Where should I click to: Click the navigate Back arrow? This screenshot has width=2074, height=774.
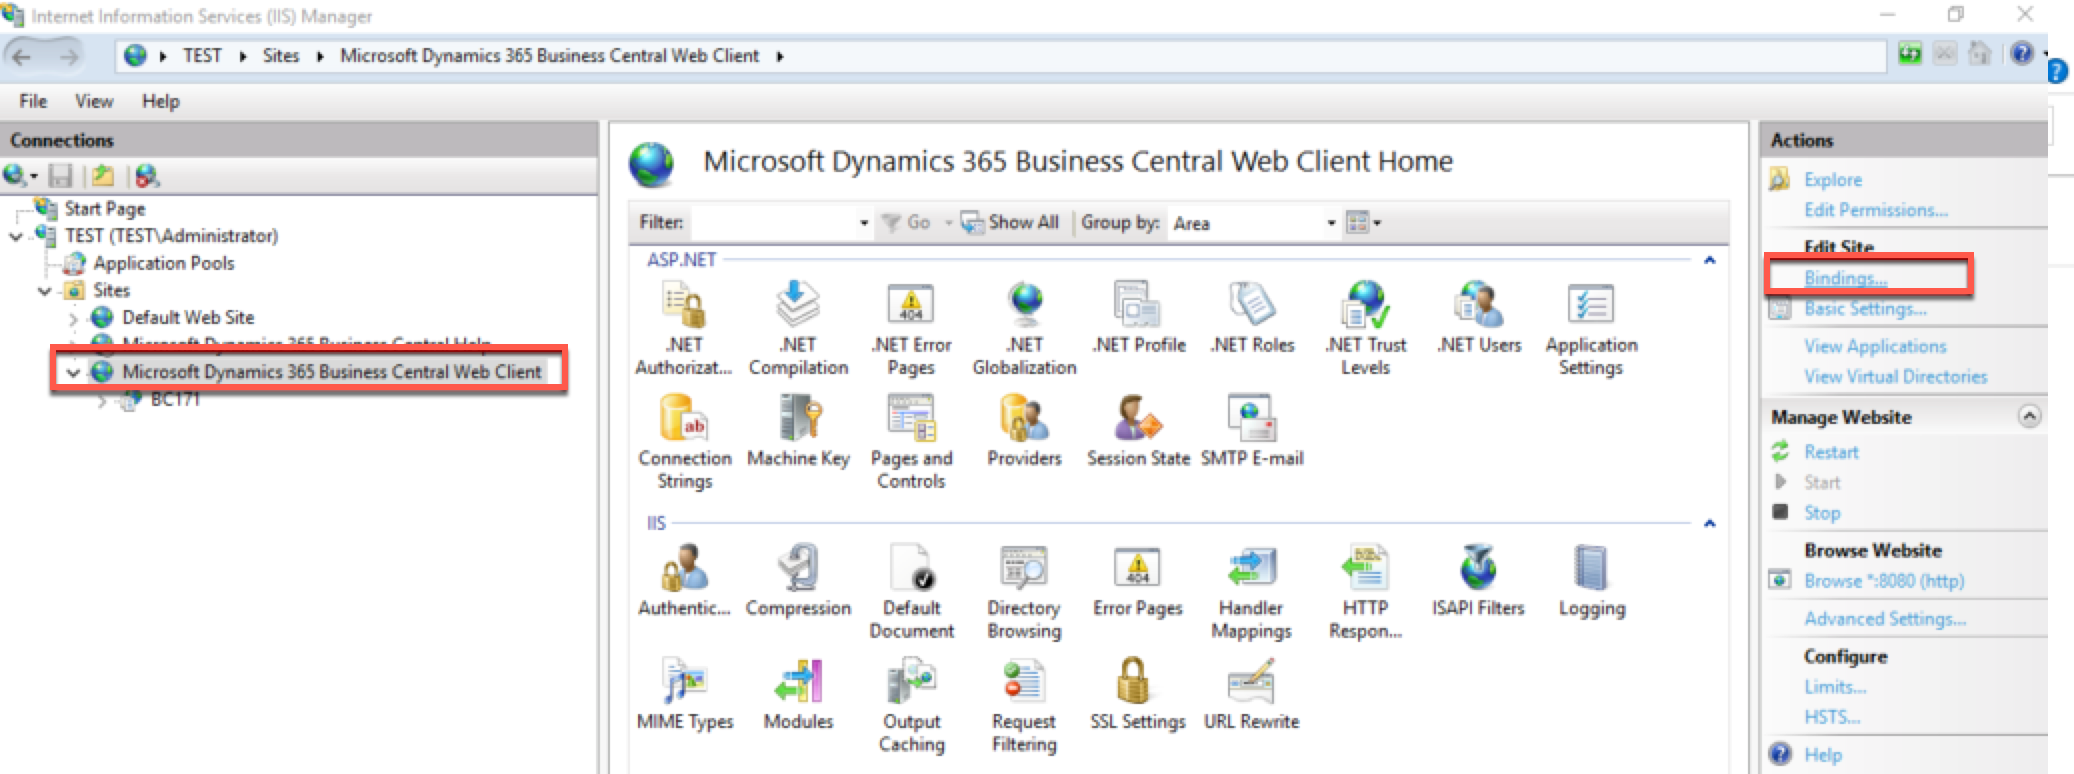pos(22,56)
